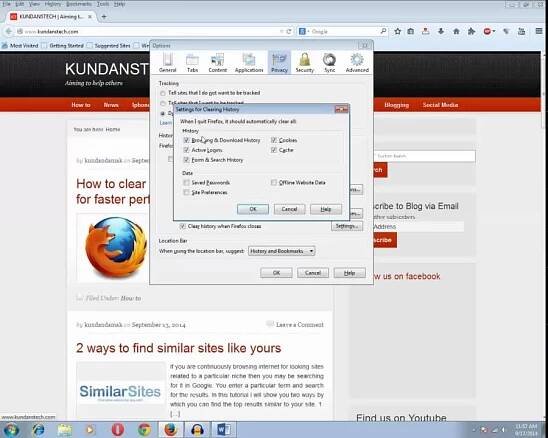This screenshot has height=438, width=548.
Task: Click the downloads arrow icon in toolbar
Action: pos(441,31)
